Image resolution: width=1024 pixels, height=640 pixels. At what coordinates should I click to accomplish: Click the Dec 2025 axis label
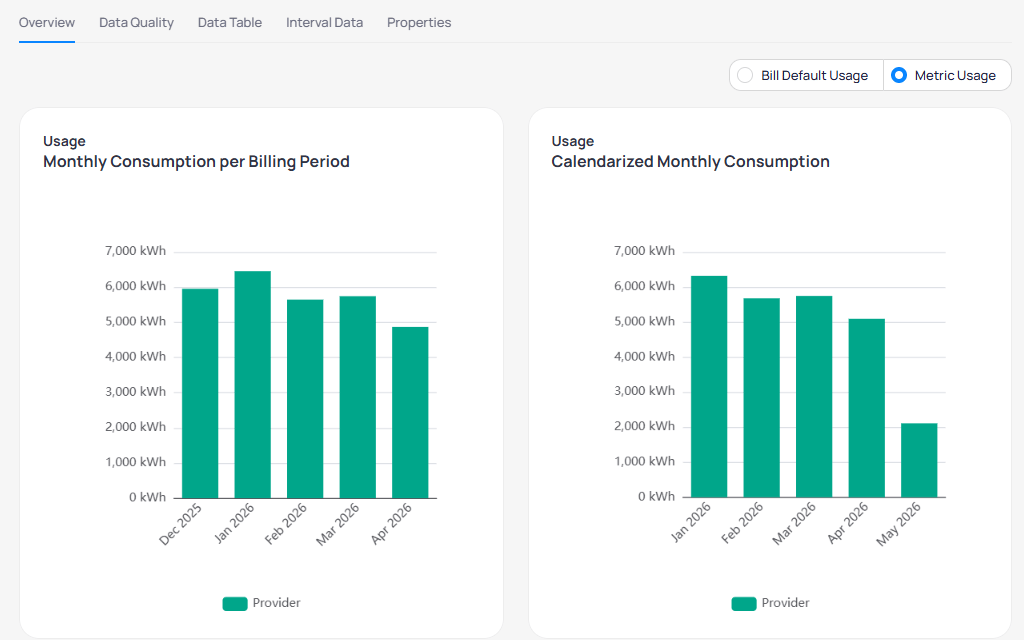(181, 524)
